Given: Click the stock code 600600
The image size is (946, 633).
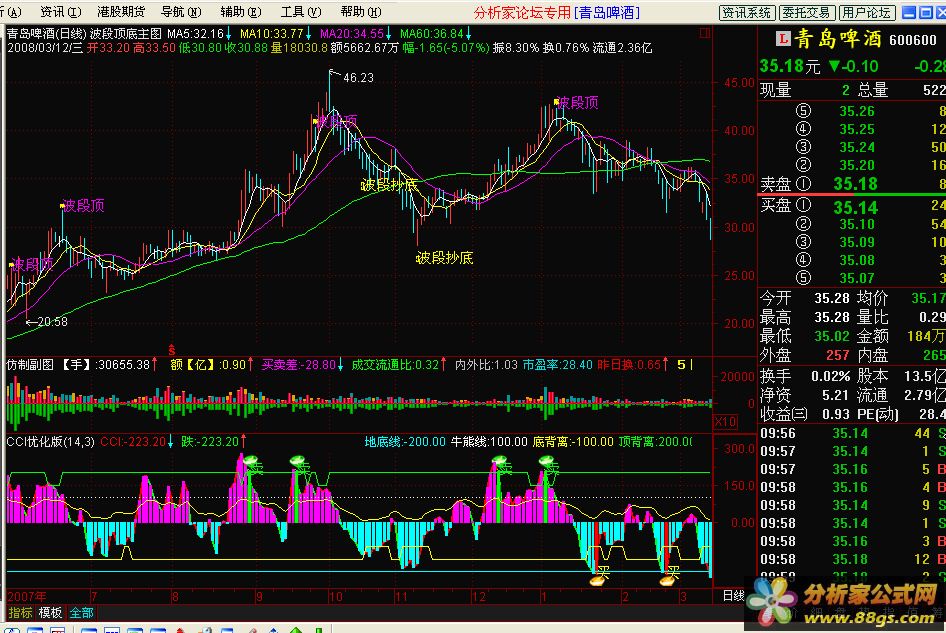Looking at the screenshot, I should click(x=913, y=40).
